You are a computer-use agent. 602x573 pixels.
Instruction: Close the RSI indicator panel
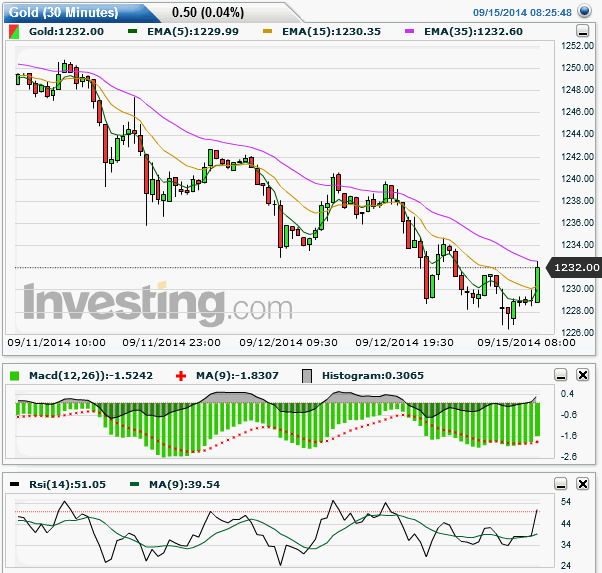(x=583, y=484)
